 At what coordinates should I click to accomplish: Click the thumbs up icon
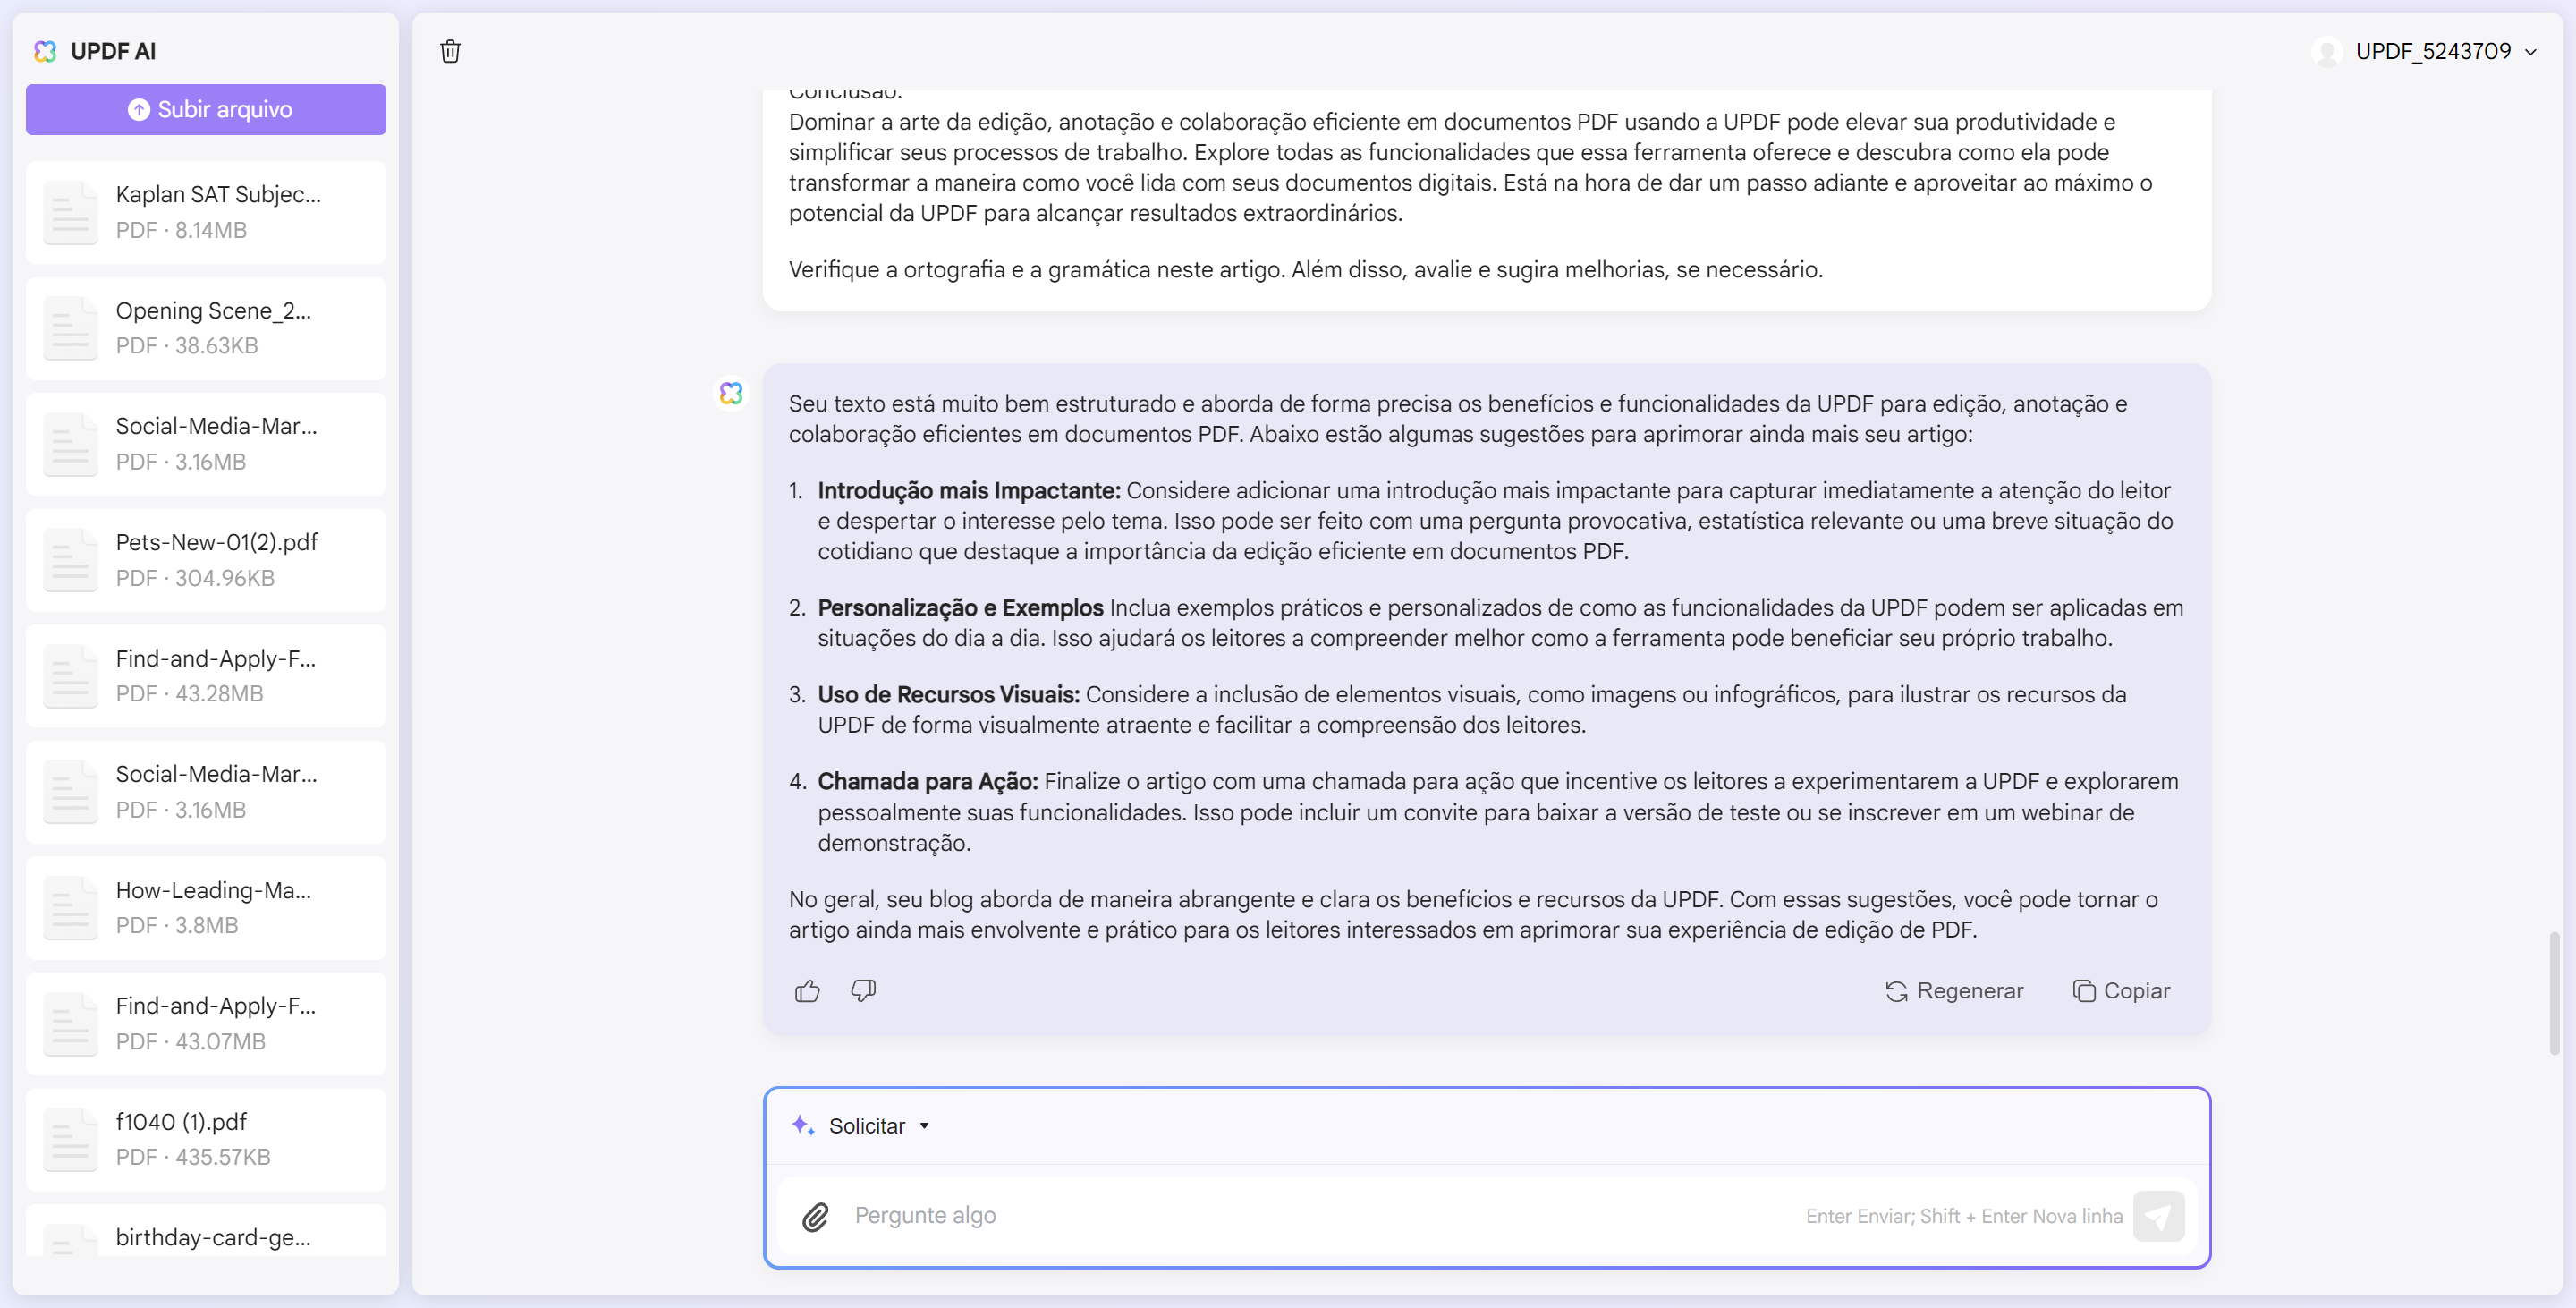coord(807,991)
